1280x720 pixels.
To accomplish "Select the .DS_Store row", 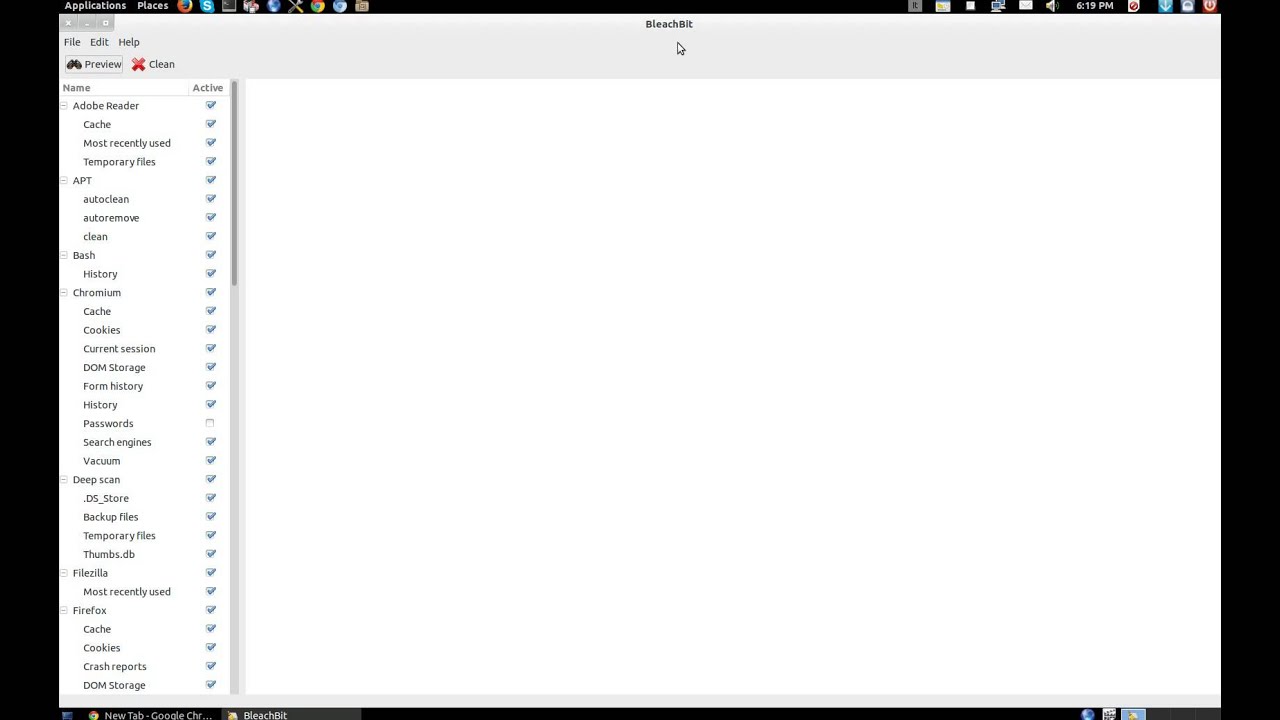I will 144,498.
